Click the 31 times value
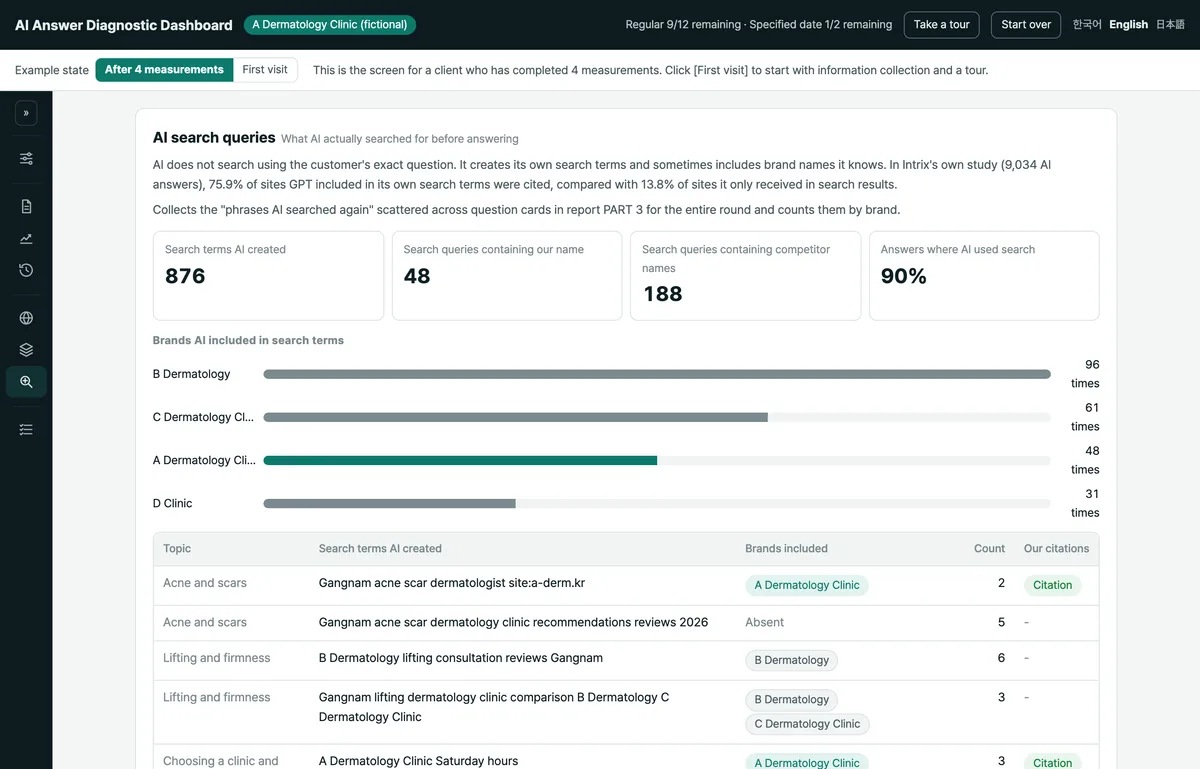 click(1085, 503)
